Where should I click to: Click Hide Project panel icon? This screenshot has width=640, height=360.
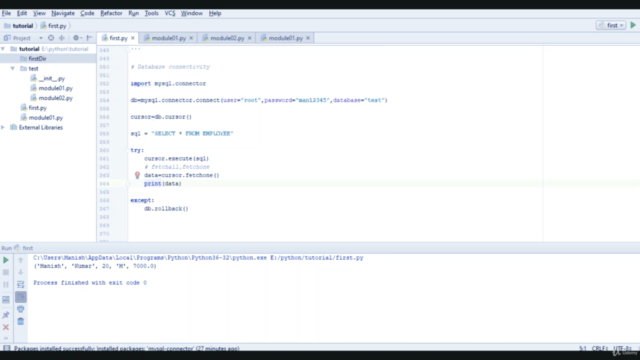click(89, 38)
